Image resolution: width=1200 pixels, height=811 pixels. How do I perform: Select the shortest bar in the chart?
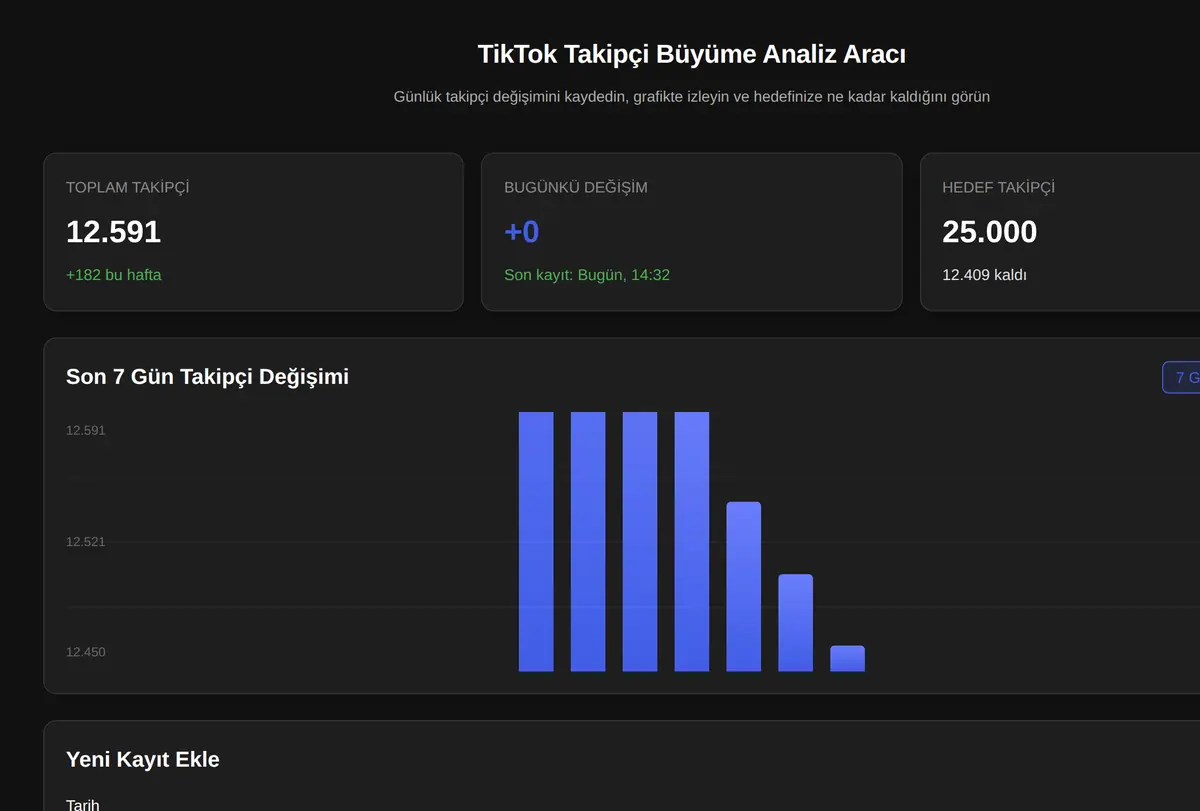[847, 659]
